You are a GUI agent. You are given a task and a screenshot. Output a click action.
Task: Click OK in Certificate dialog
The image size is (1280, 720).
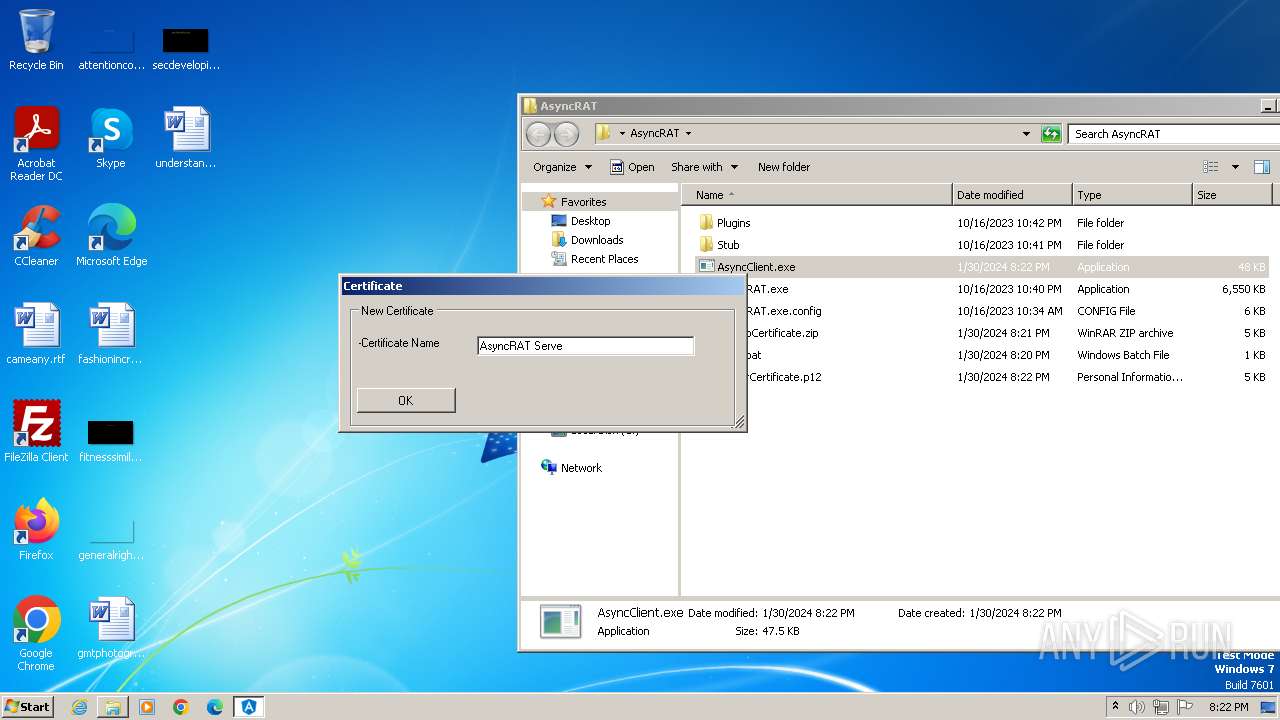coord(406,400)
